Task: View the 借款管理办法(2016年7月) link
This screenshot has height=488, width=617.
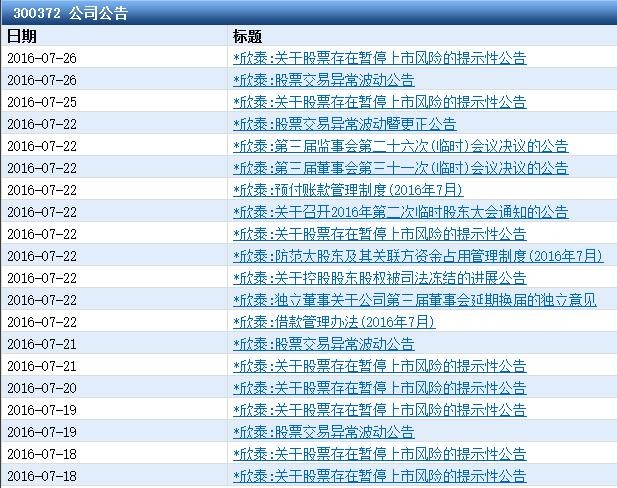Action: coord(334,322)
